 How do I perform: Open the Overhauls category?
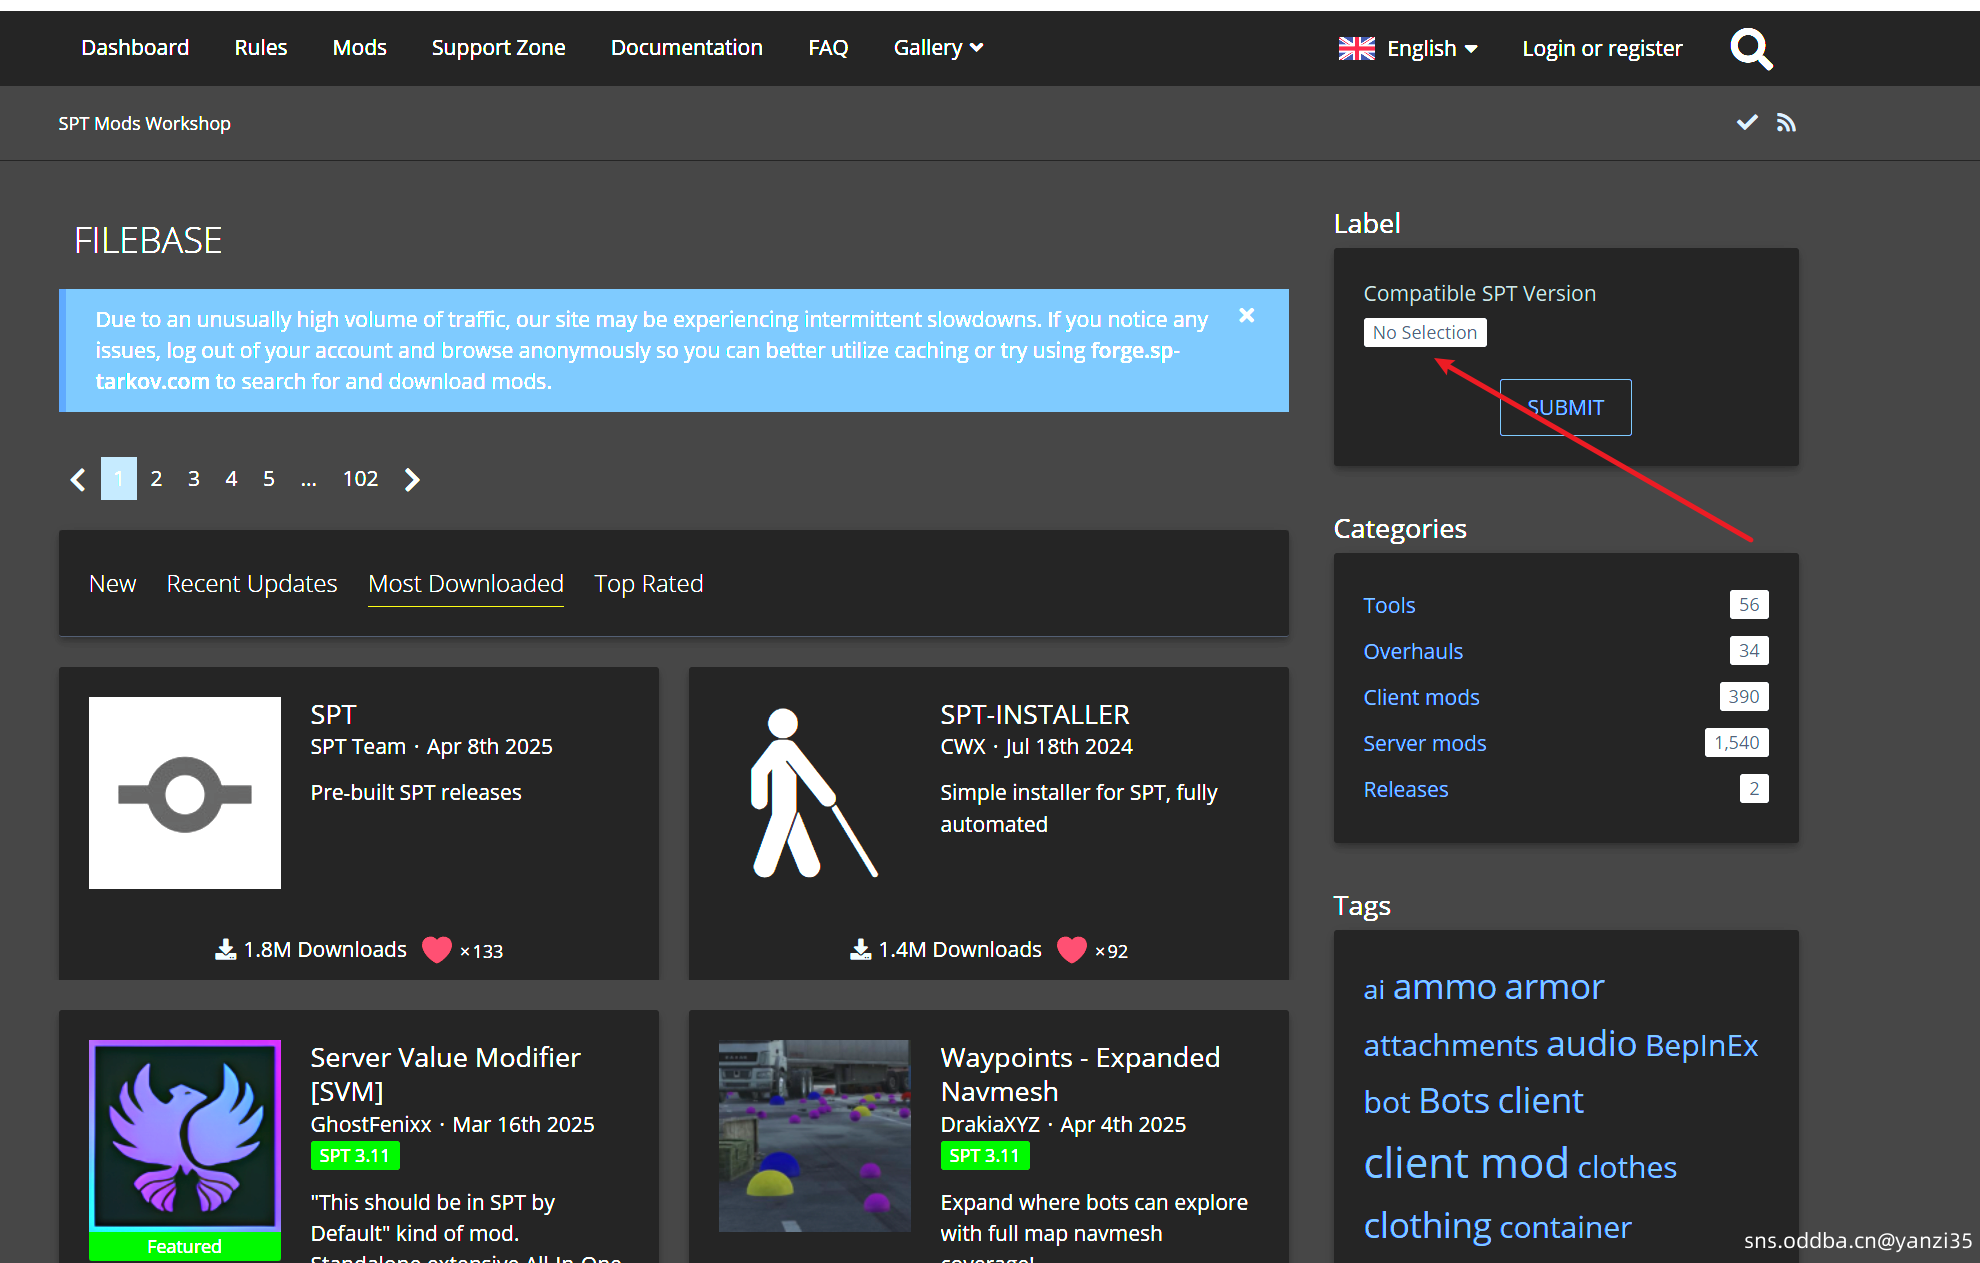[1413, 651]
